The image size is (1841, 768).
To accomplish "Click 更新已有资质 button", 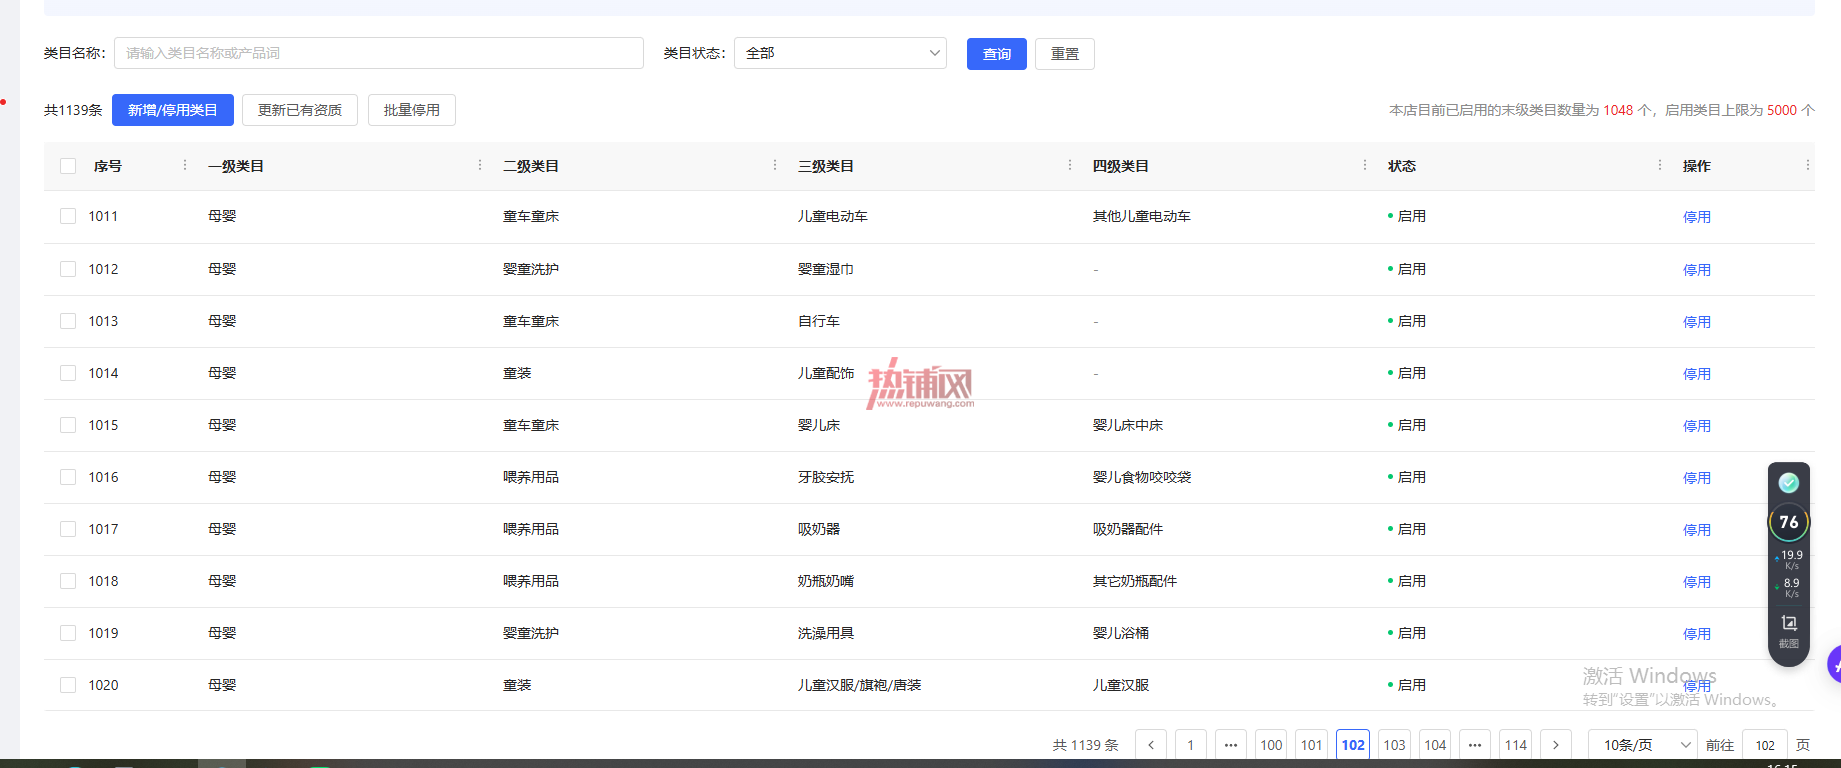I will [300, 110].
